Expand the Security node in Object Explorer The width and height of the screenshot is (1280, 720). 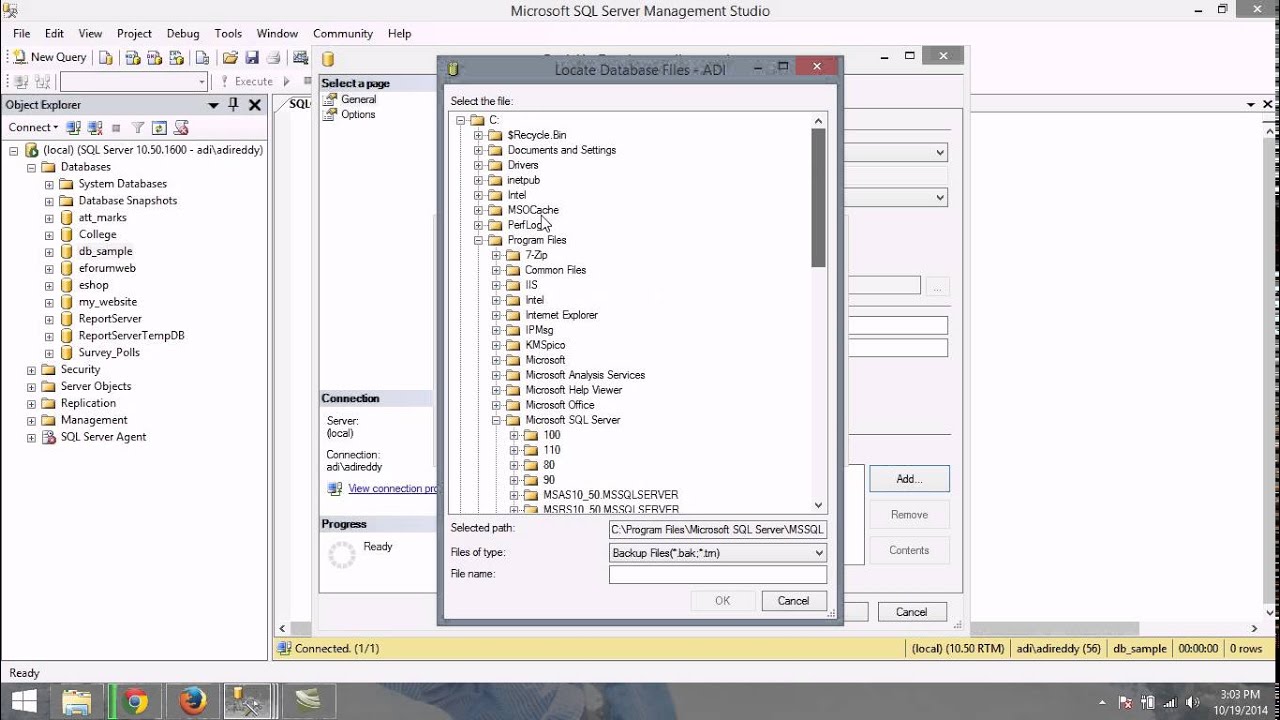coord(31,370)
